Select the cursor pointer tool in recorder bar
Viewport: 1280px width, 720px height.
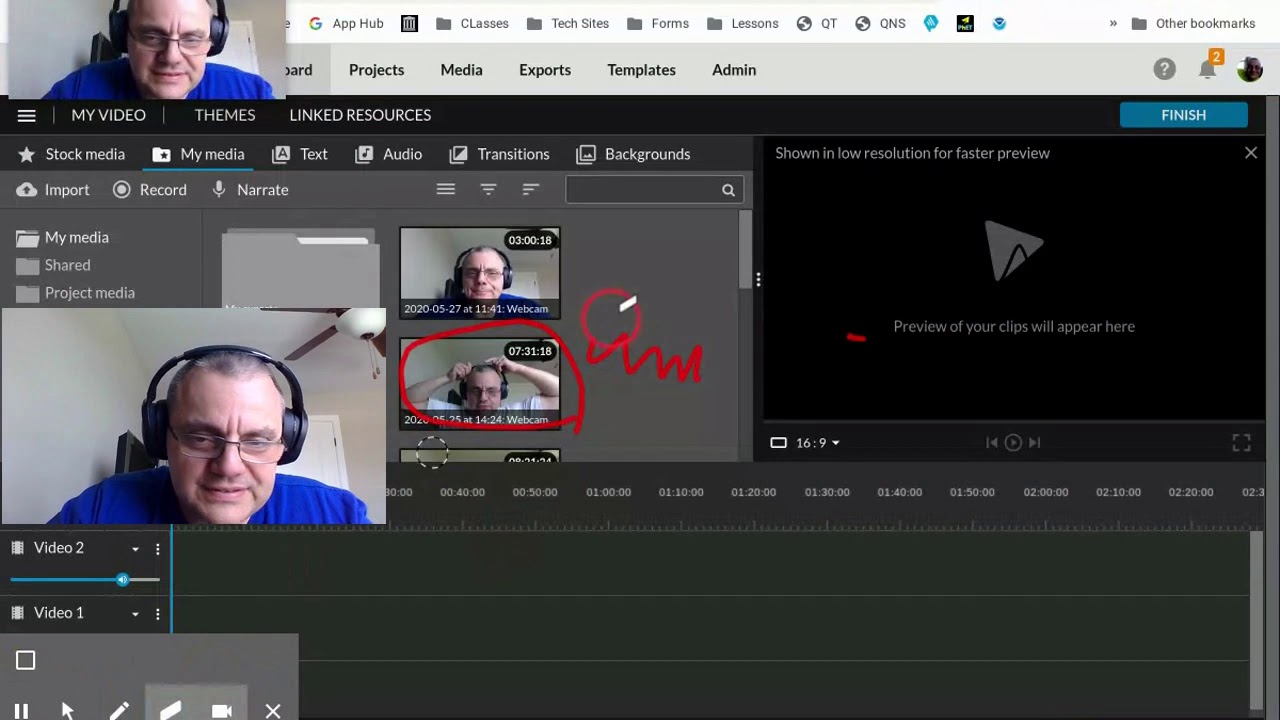pos(68,711)
